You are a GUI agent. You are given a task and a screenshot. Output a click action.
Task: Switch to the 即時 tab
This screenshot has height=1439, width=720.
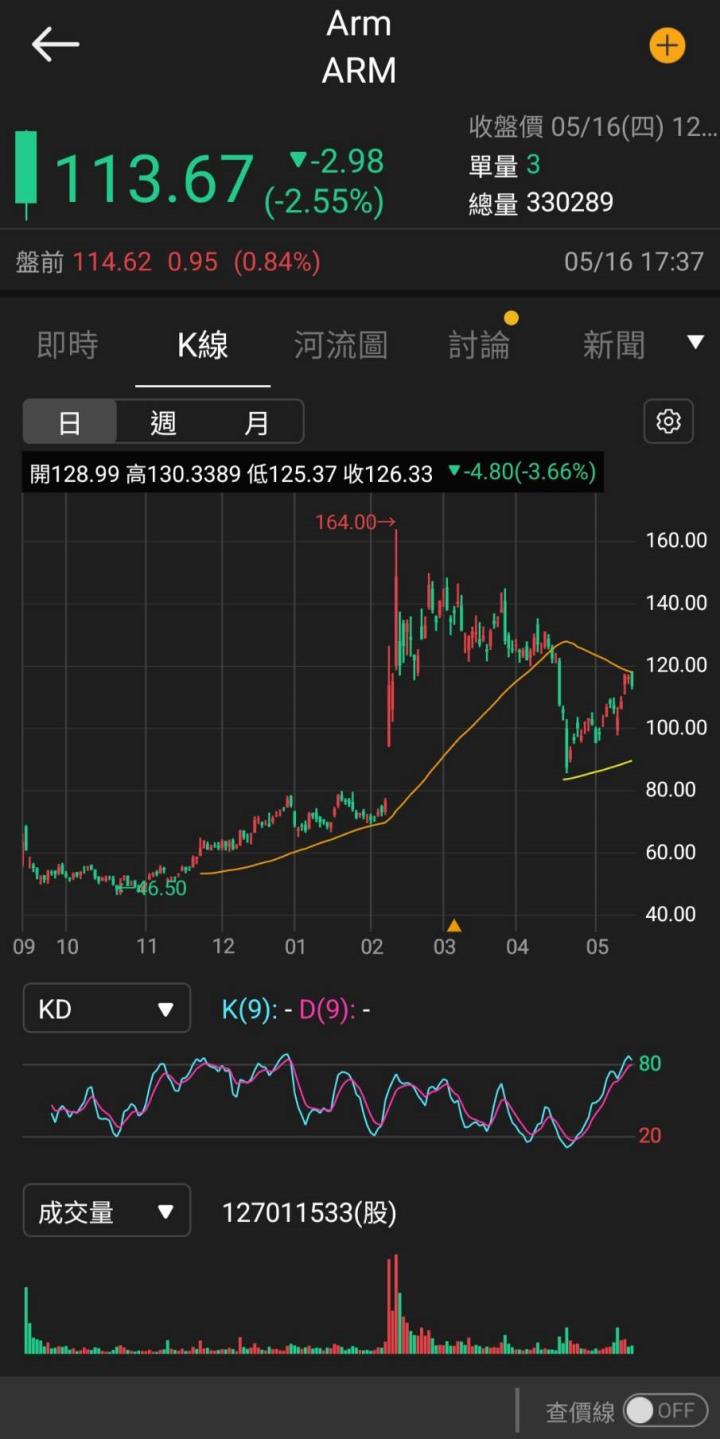point(68,345)
